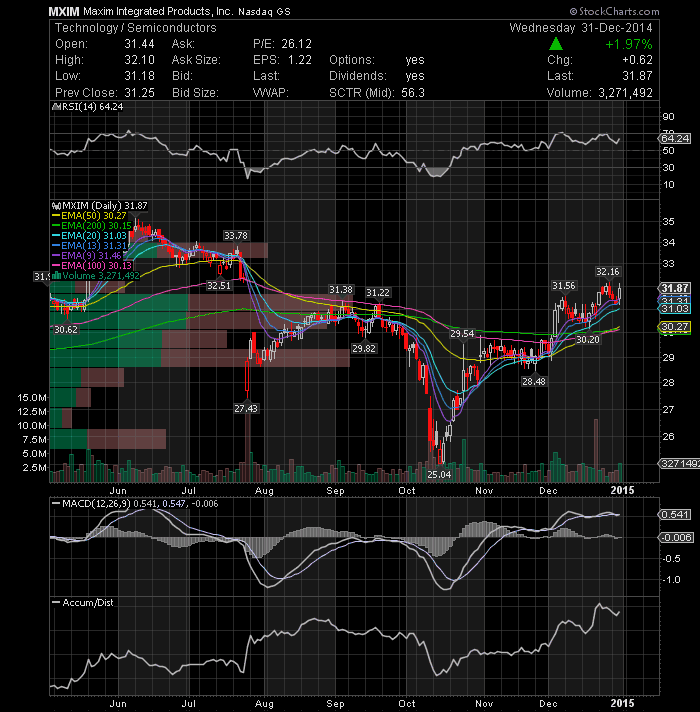Click the 'yes' next to Options
Viewport: 700px width, 712px height.
coord(415,60)
